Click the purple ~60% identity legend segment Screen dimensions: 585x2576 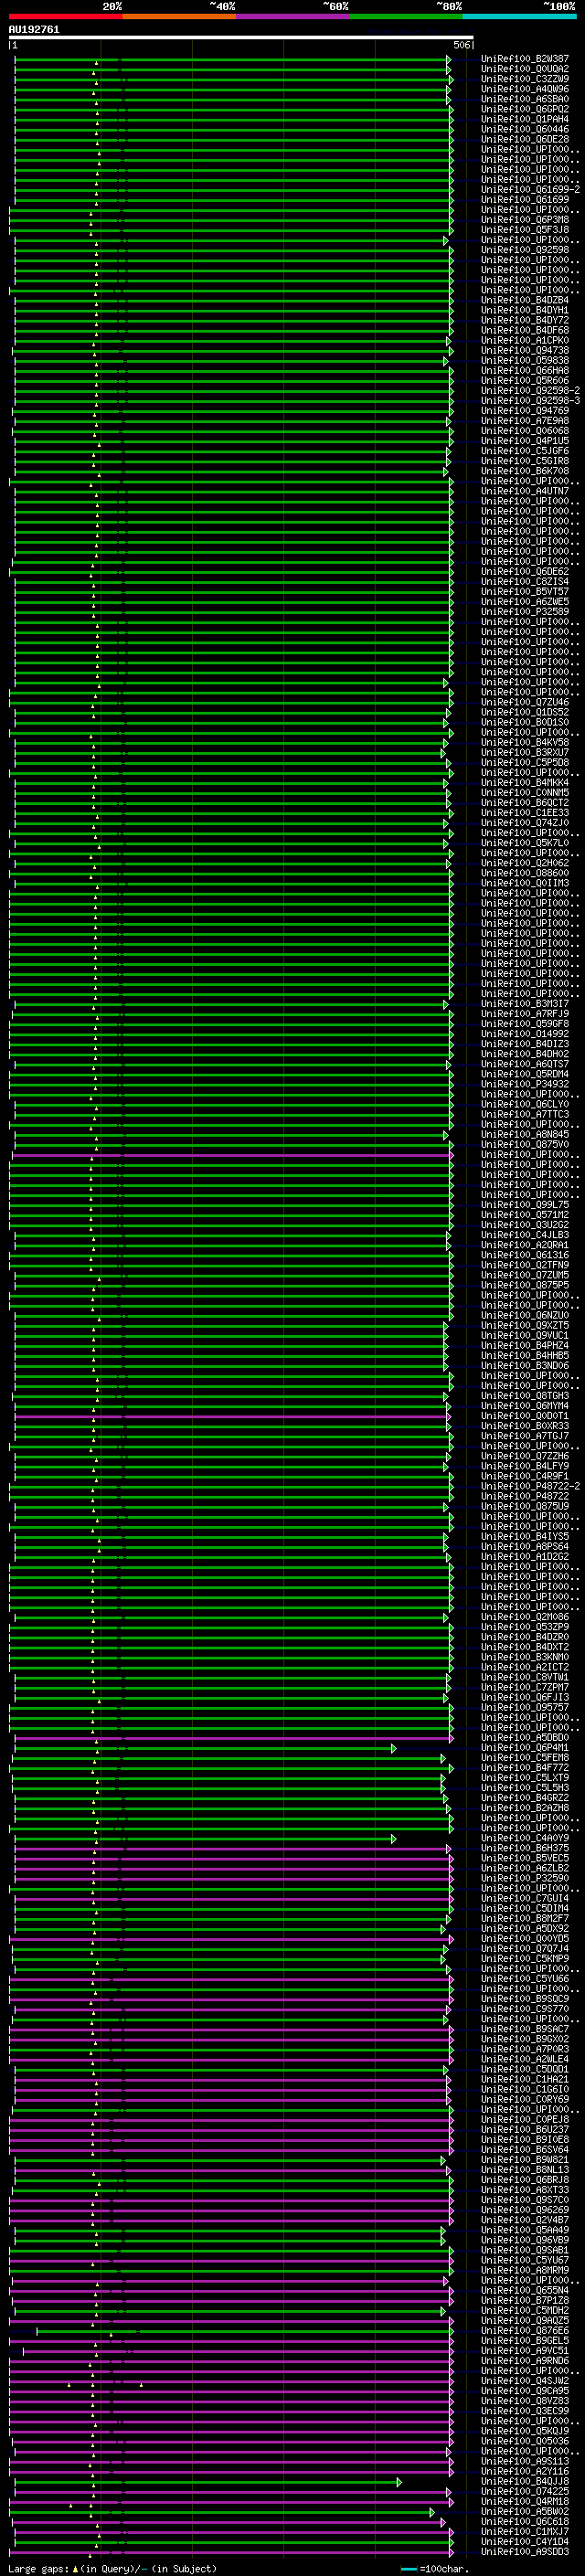coord(292,16)
